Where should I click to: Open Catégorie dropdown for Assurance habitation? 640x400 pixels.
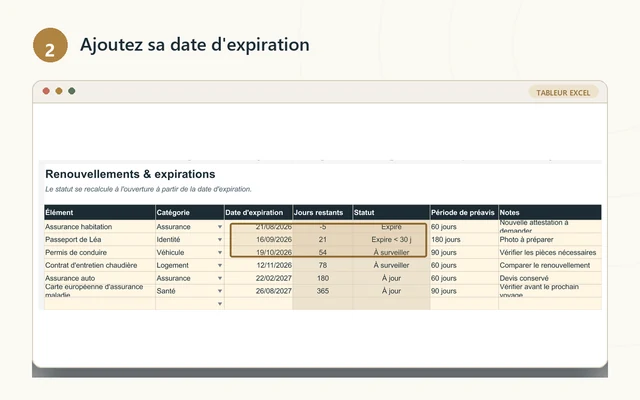coord(220,227)
